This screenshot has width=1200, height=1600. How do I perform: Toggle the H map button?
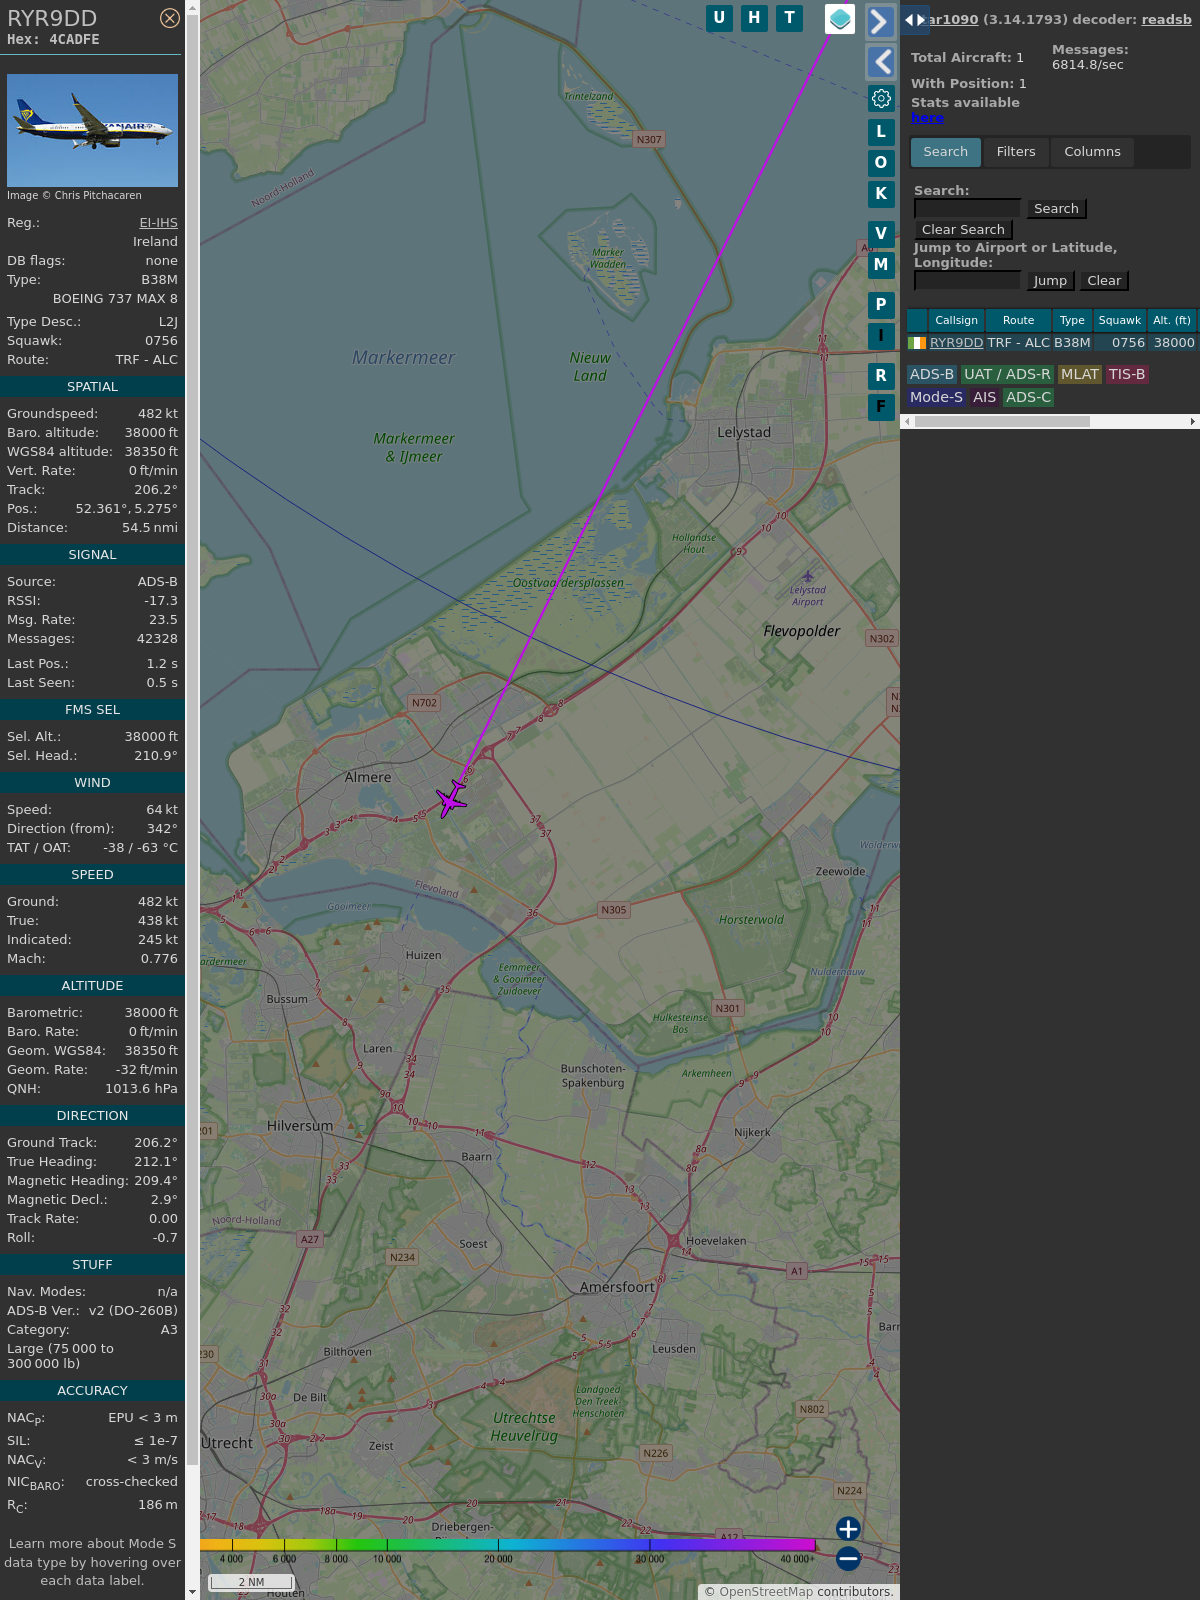pyautogui.click(x=754, y=18)
